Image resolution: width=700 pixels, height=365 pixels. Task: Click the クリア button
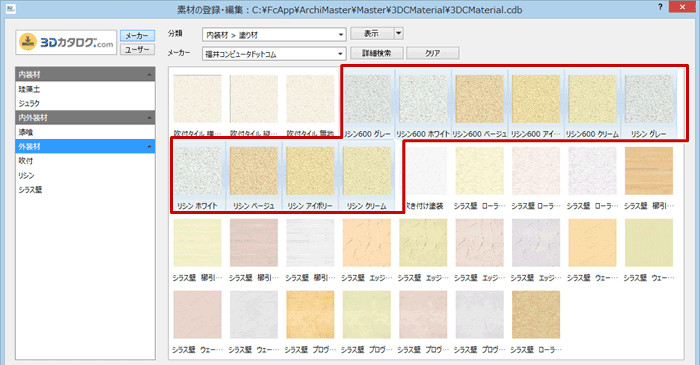pos(432,53)
